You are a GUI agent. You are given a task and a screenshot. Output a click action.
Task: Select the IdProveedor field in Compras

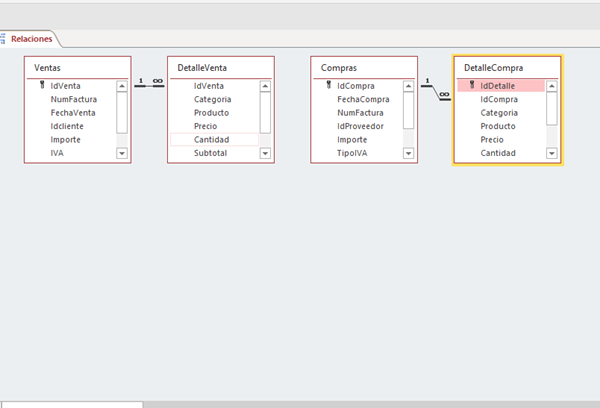[361, 126]
